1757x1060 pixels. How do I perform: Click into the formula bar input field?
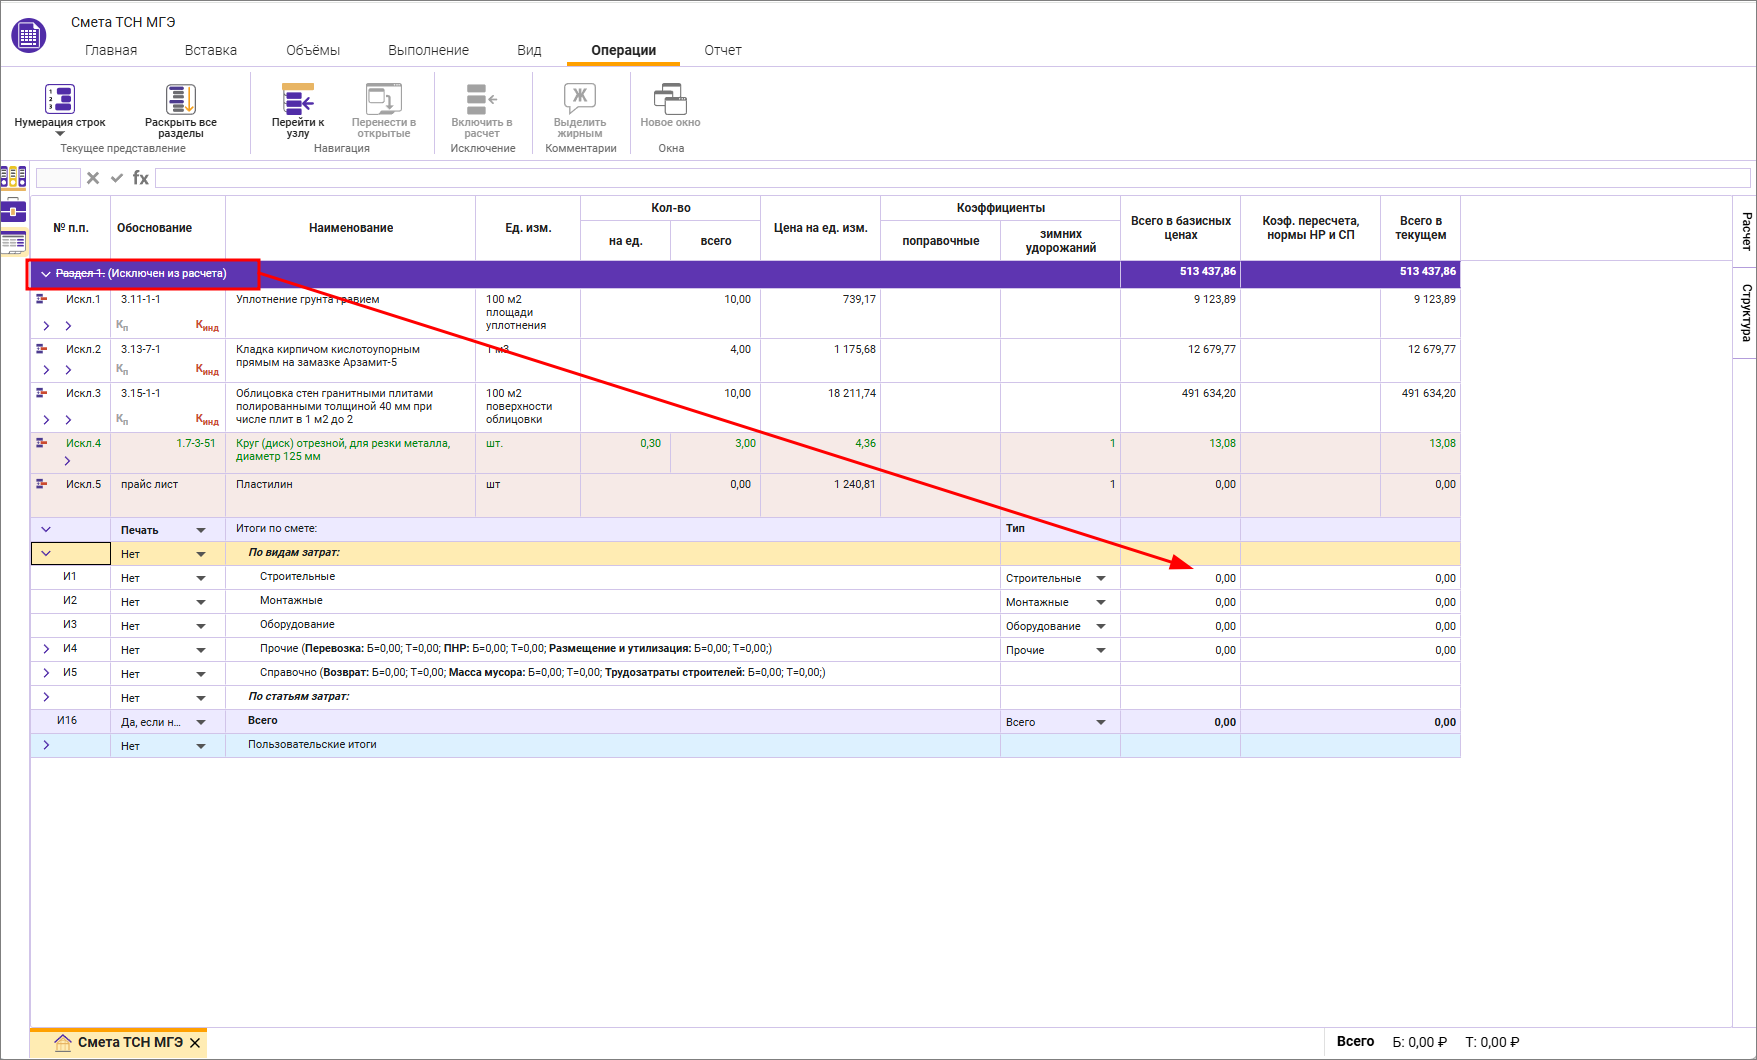coord(950,178)
